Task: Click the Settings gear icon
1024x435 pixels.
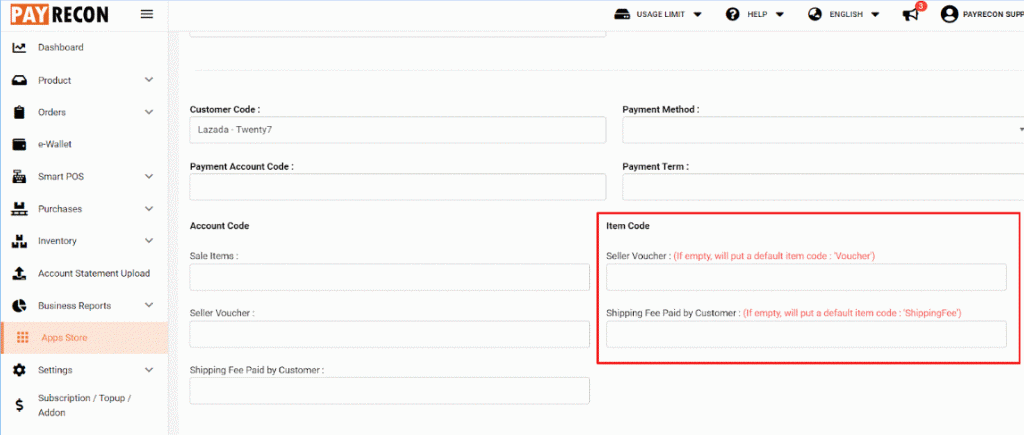Action: pyautogui.click(x=20, y=370)
